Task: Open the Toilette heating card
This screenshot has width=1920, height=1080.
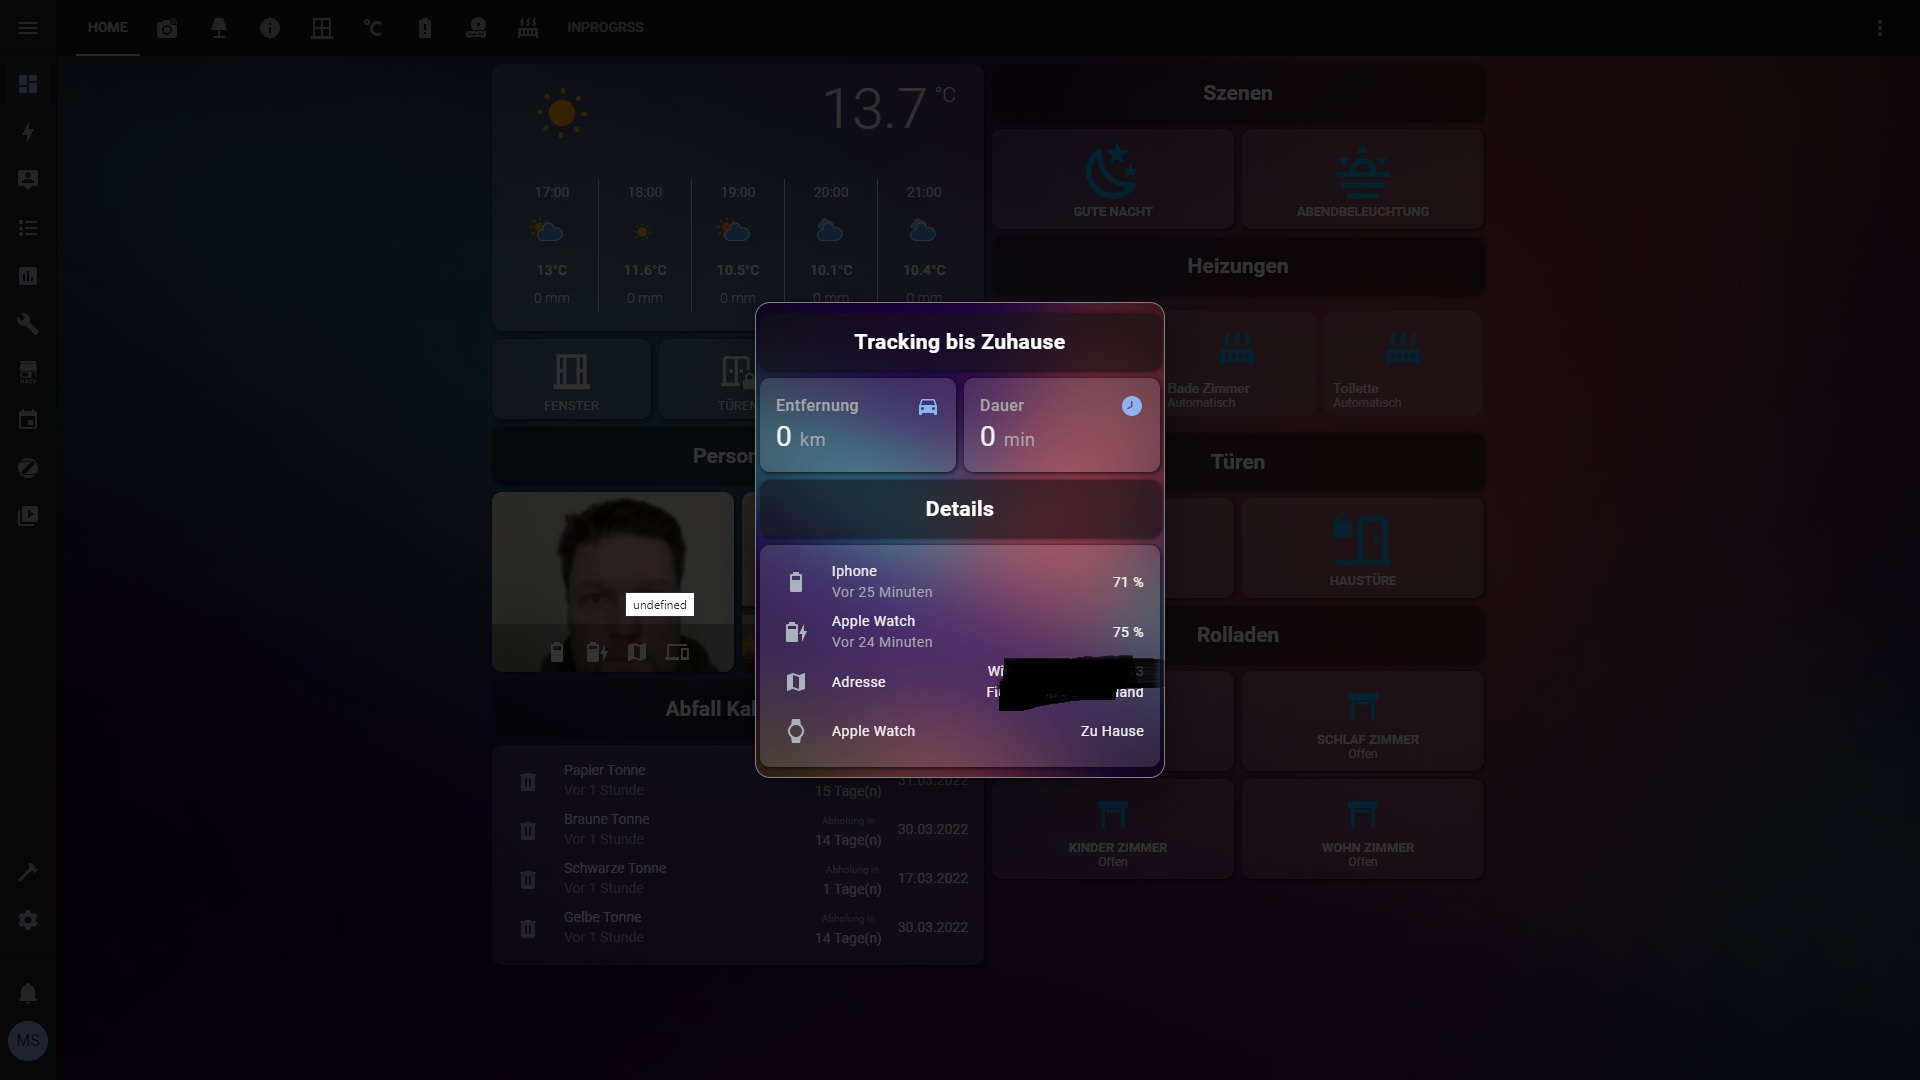Action: coord(1403,364)
